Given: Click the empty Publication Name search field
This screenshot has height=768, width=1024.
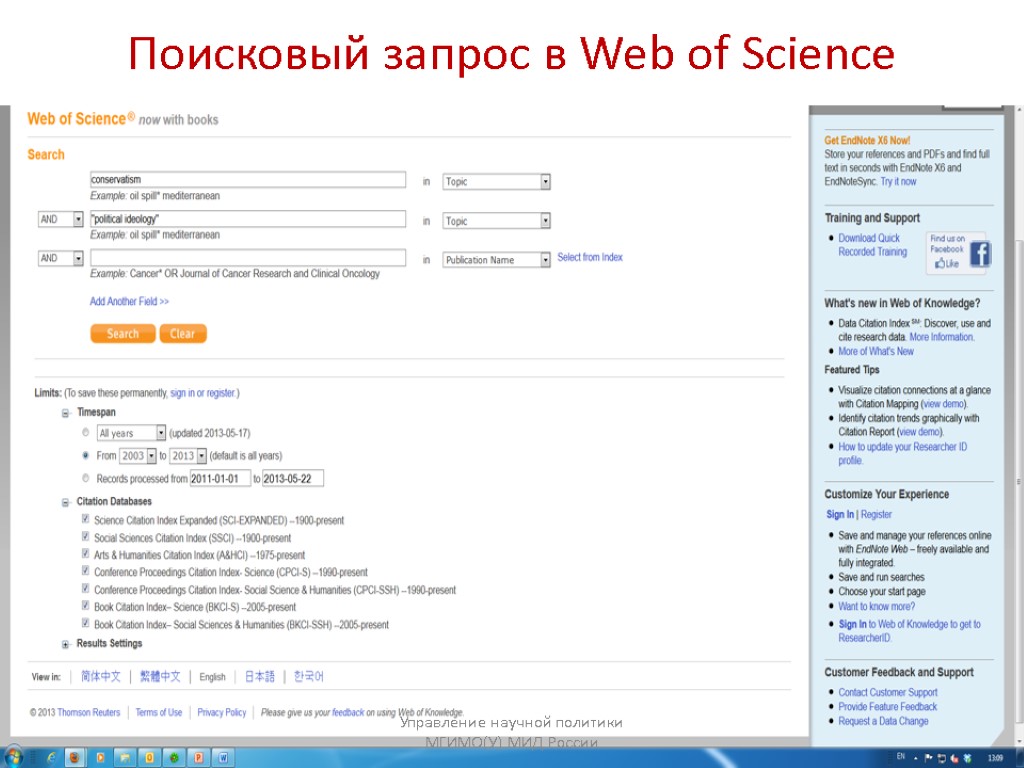Looking at the screenshot, I should (248, 257).
